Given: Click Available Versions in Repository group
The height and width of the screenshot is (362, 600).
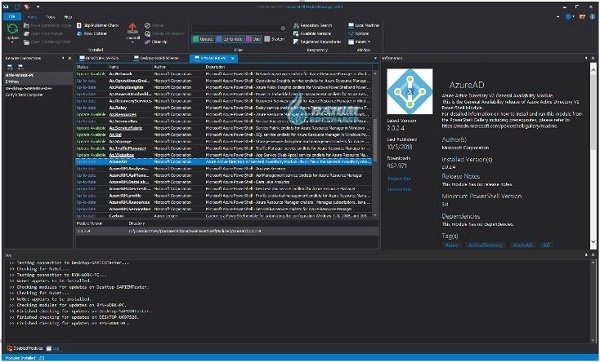Looking at the screenshot, I should coord(313,34).
